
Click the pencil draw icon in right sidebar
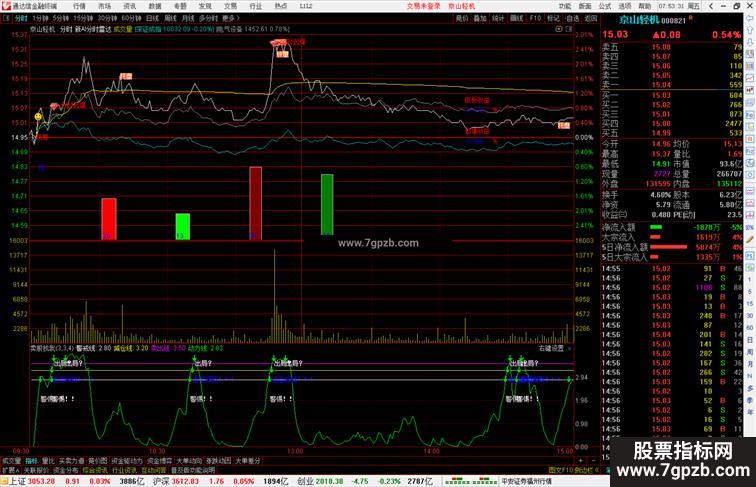click(750, 239)
